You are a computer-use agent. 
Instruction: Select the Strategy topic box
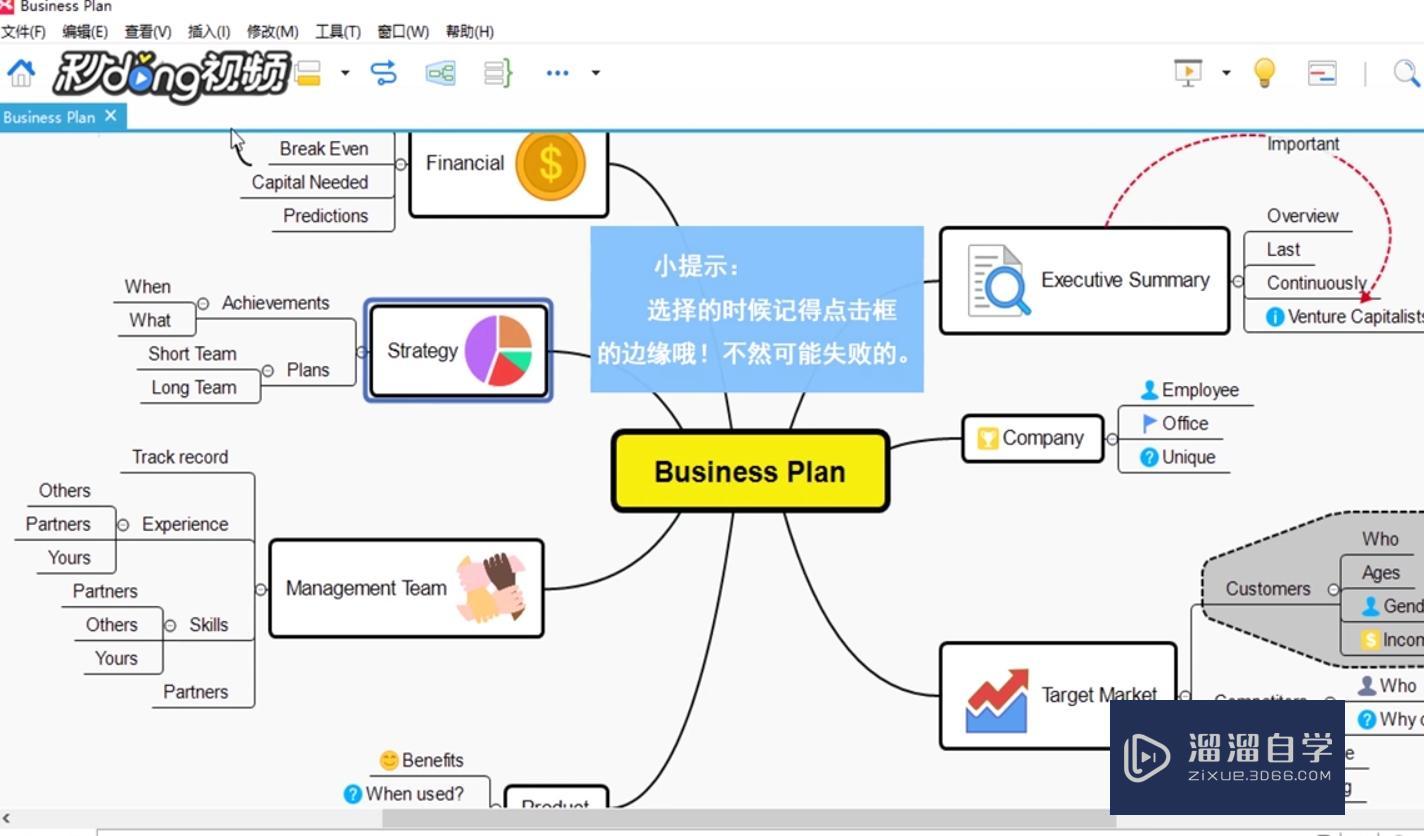click(459, 351)
